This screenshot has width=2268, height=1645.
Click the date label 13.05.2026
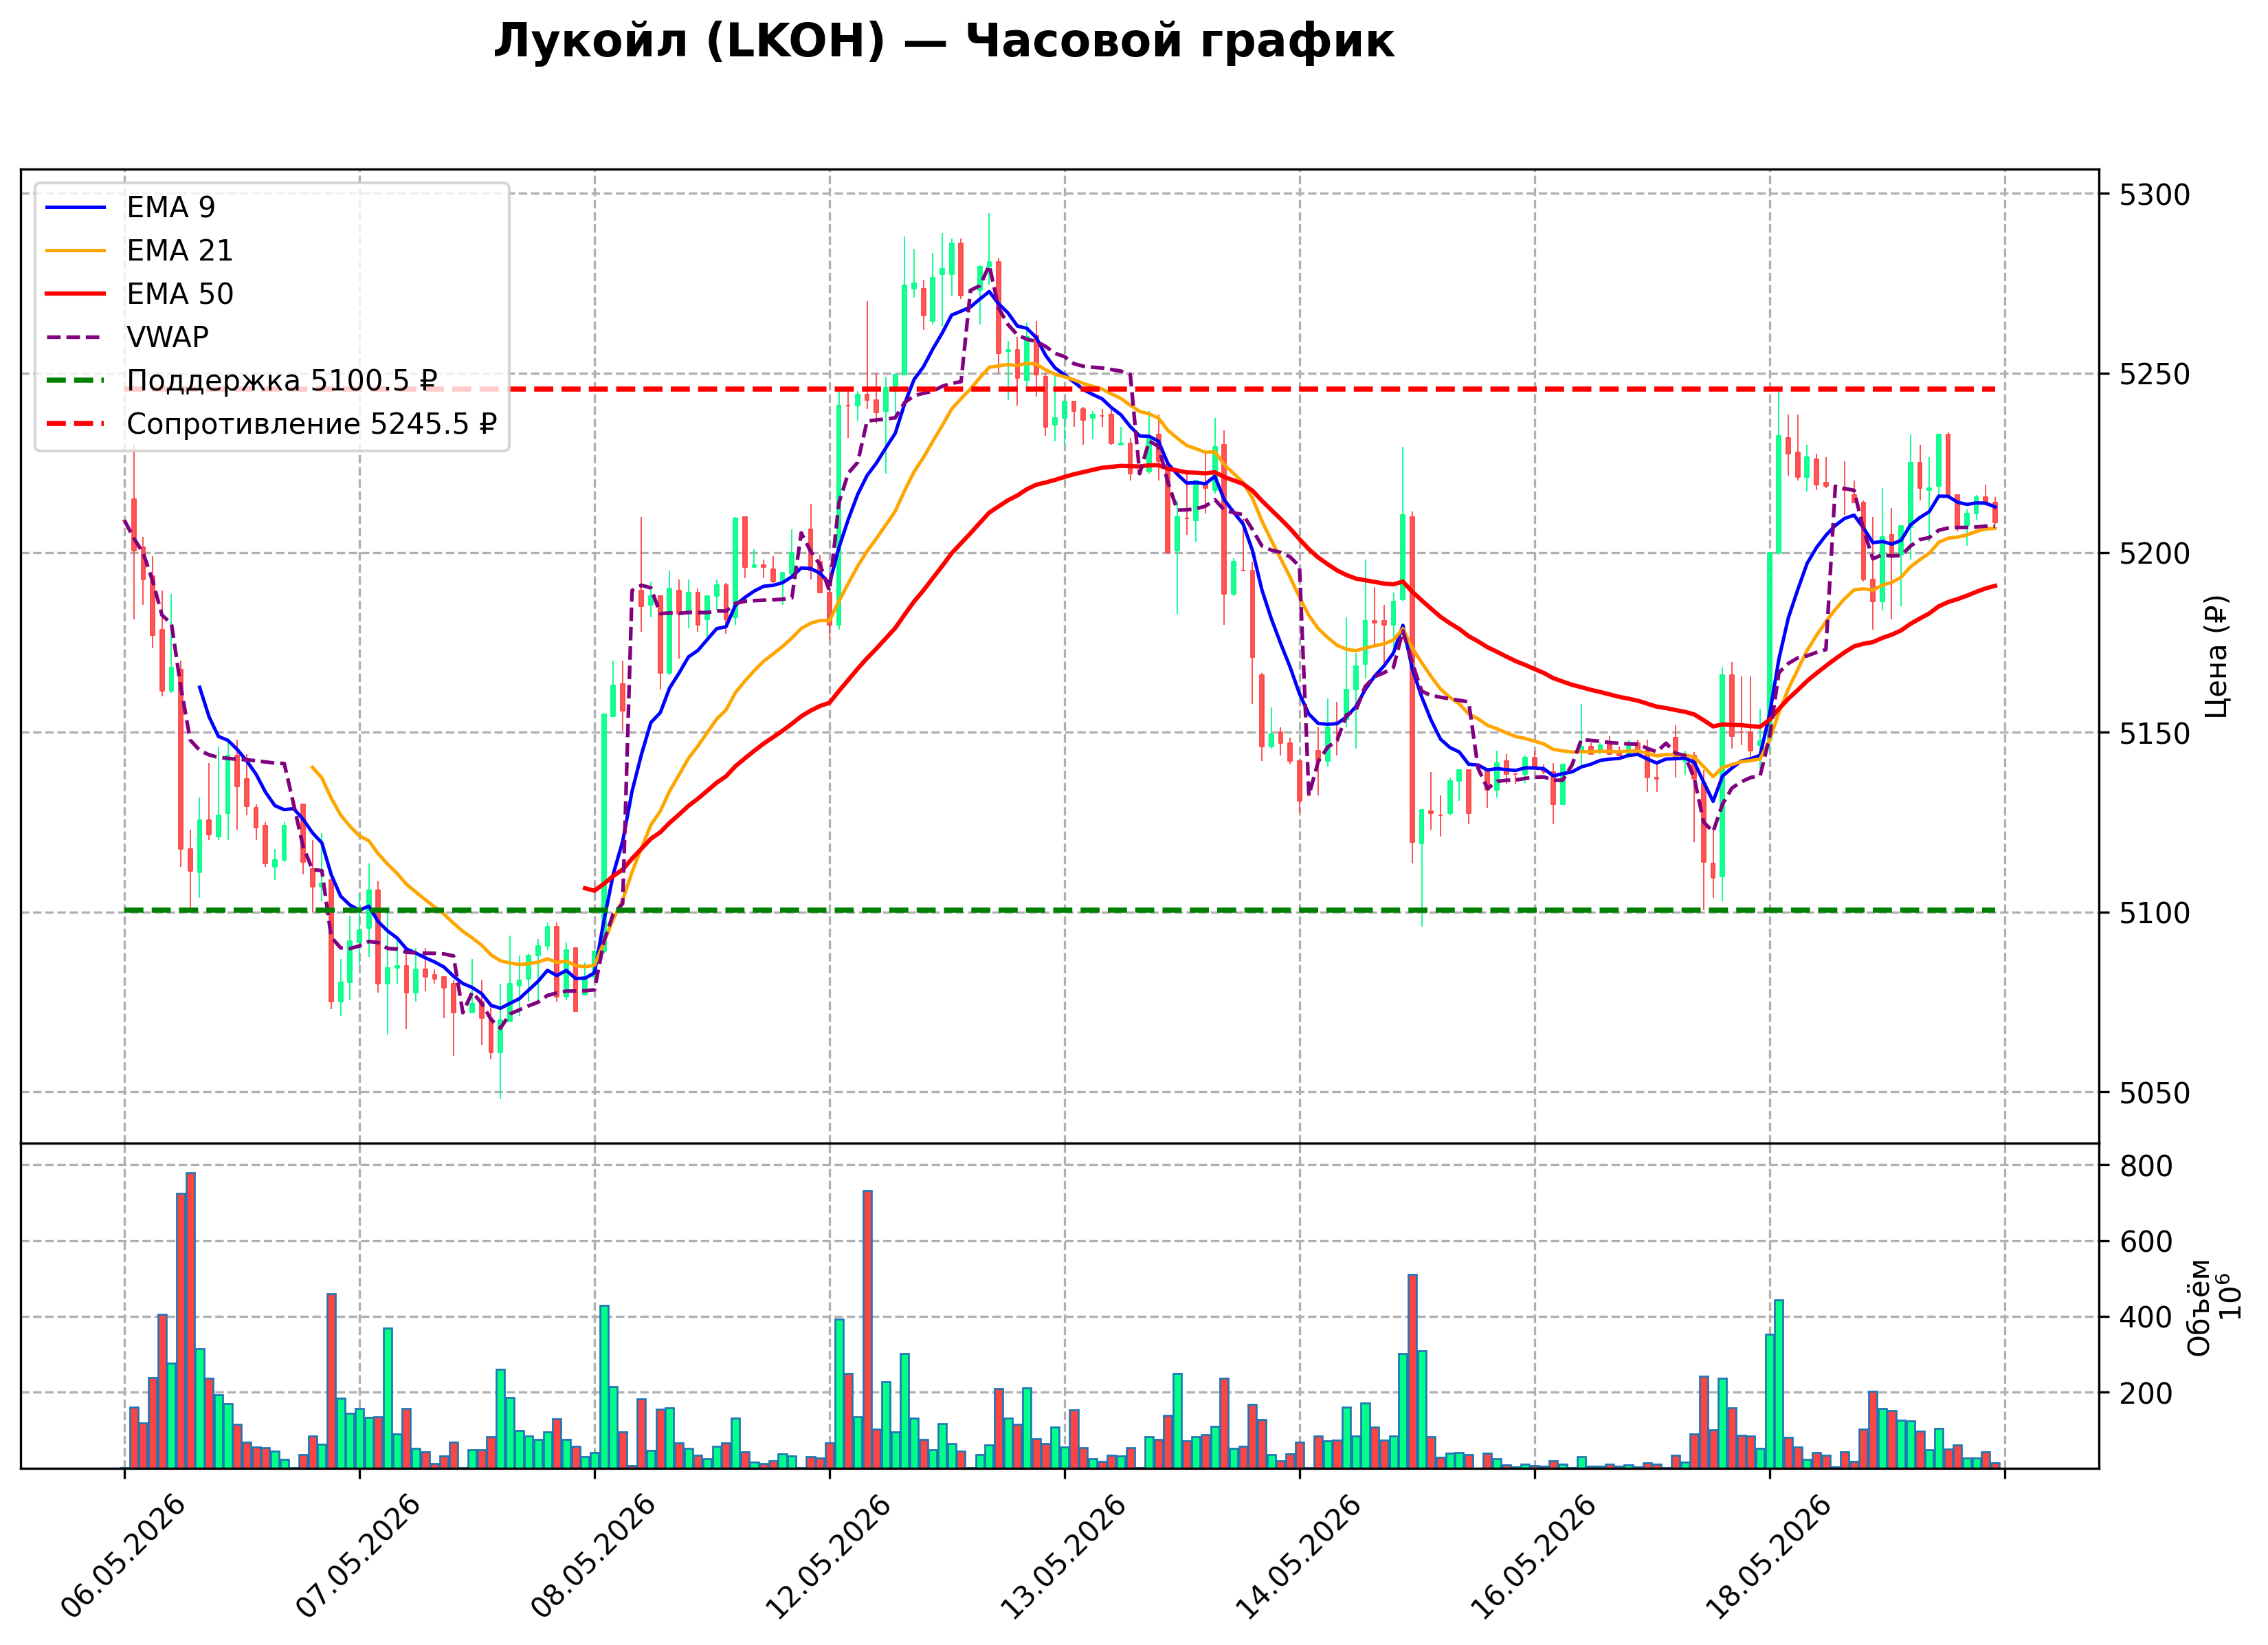(x=1063, y=1557)
